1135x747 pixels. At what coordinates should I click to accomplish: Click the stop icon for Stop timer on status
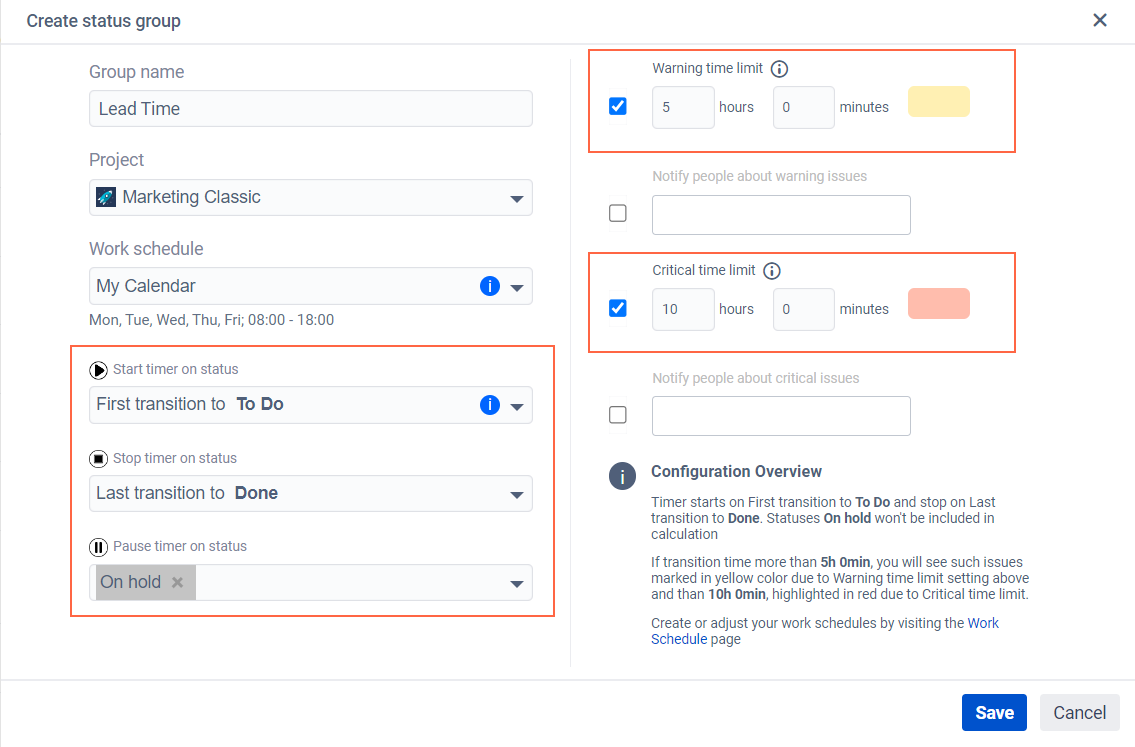point(98,459)
